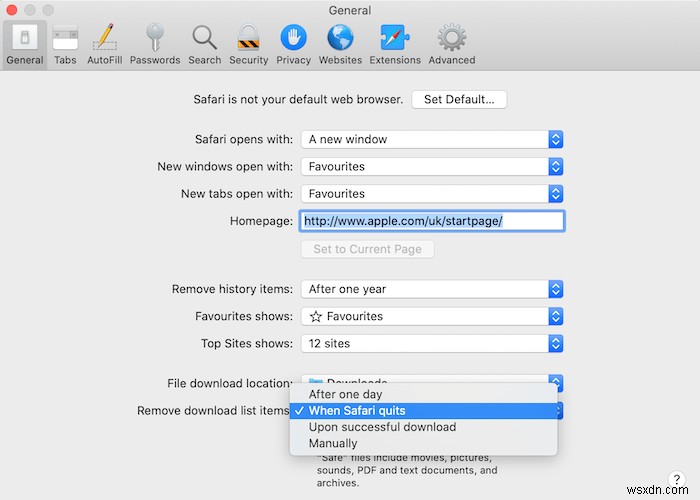The image size is (700, 500).
Task: Open the Top Sites shows dropdown
Action: (x=432, y=344)
